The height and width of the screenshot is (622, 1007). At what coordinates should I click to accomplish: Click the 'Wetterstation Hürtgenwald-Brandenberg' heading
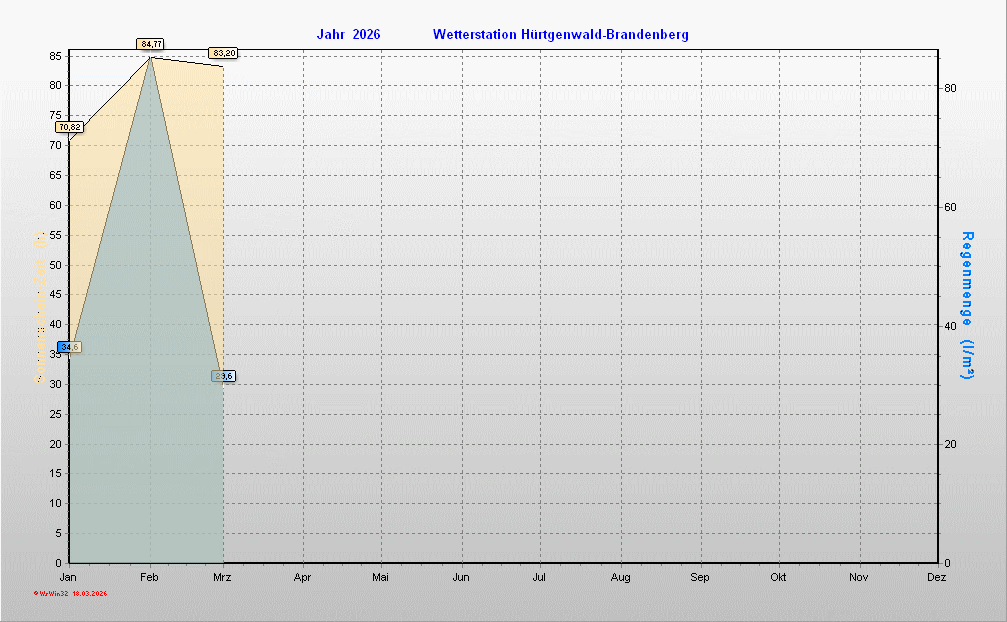[x=560, y=35]
